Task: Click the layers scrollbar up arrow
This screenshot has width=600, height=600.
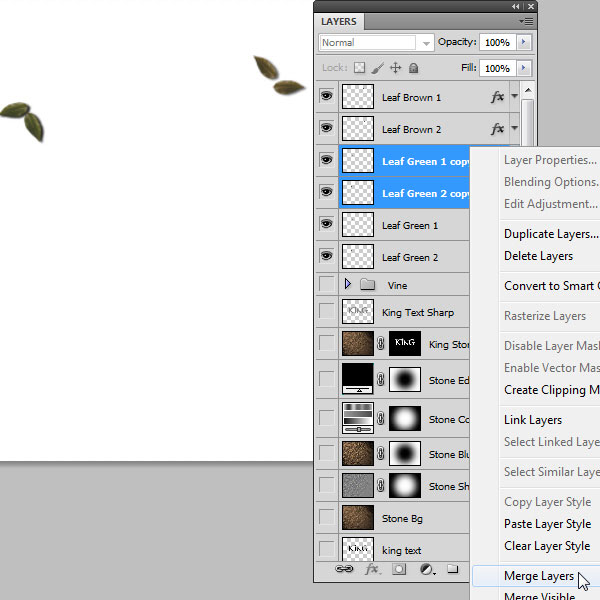Action: pyautogui.click(x=528, y=91)
